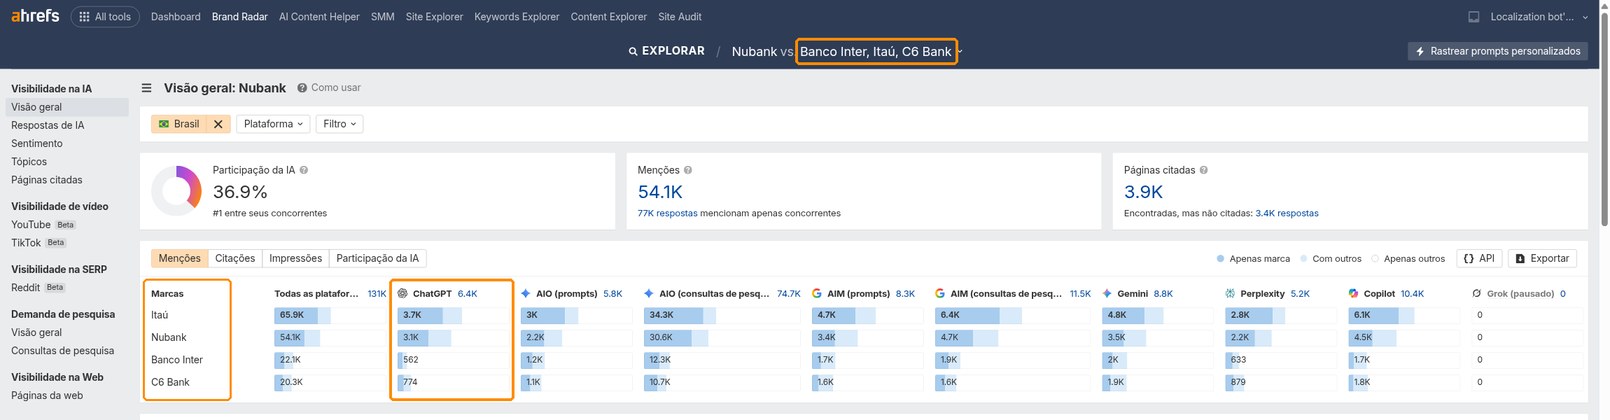Click the info icon next to Páginas citadas
The width and height of the screenshot is (1610, 420).
1204,170
